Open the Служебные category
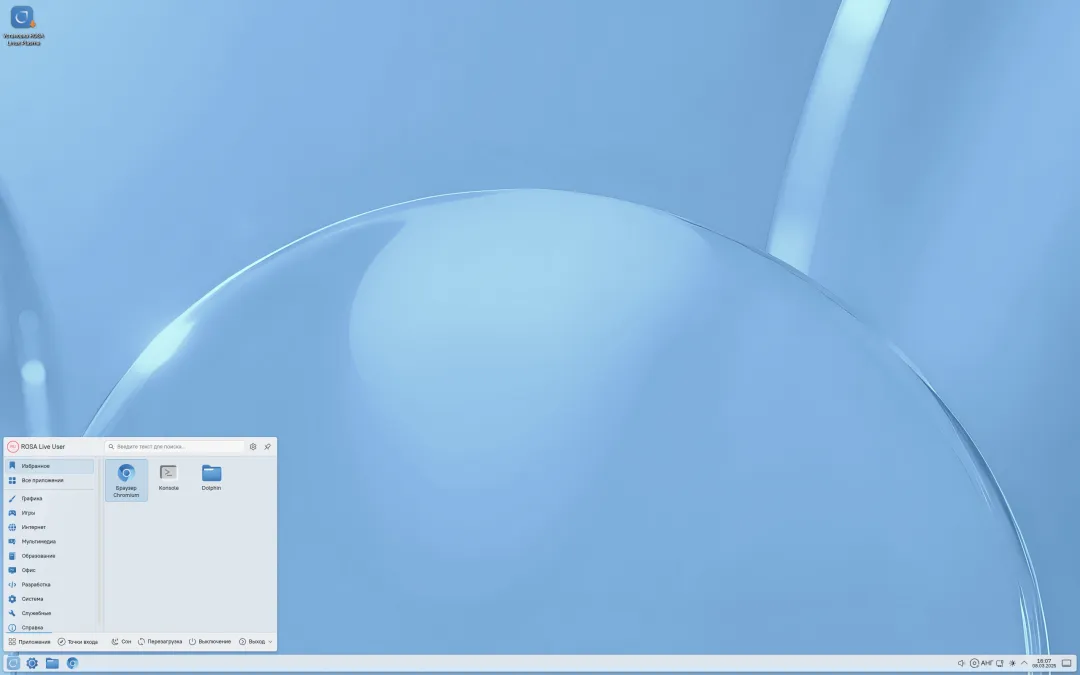 tap(50, 613)
